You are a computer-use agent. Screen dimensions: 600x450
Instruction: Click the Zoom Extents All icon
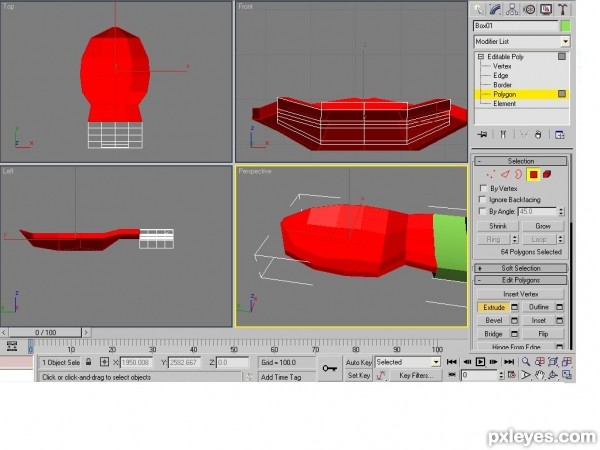(567, 362)
